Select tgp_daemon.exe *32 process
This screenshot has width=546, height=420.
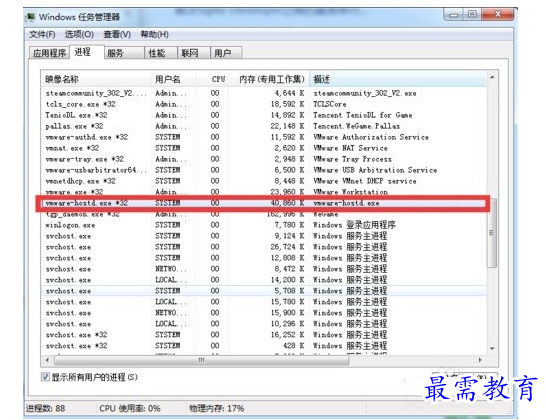click(x=264, y=214)
